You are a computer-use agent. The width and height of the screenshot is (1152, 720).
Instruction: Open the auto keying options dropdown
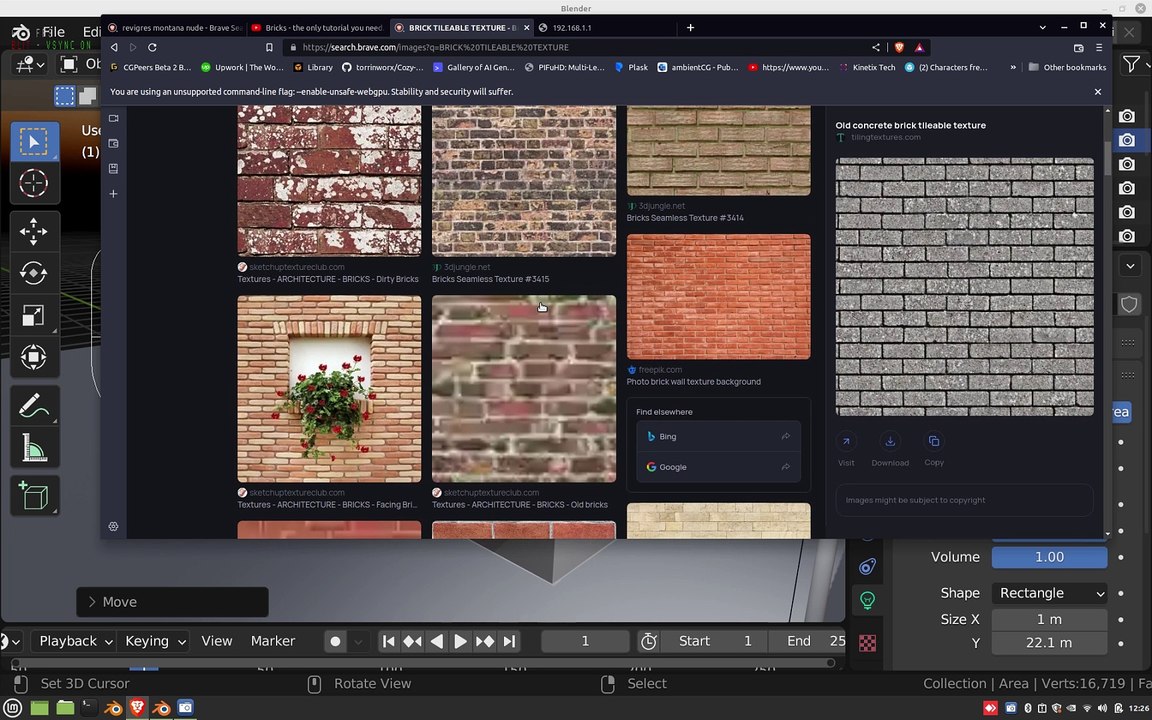[358, 641]
